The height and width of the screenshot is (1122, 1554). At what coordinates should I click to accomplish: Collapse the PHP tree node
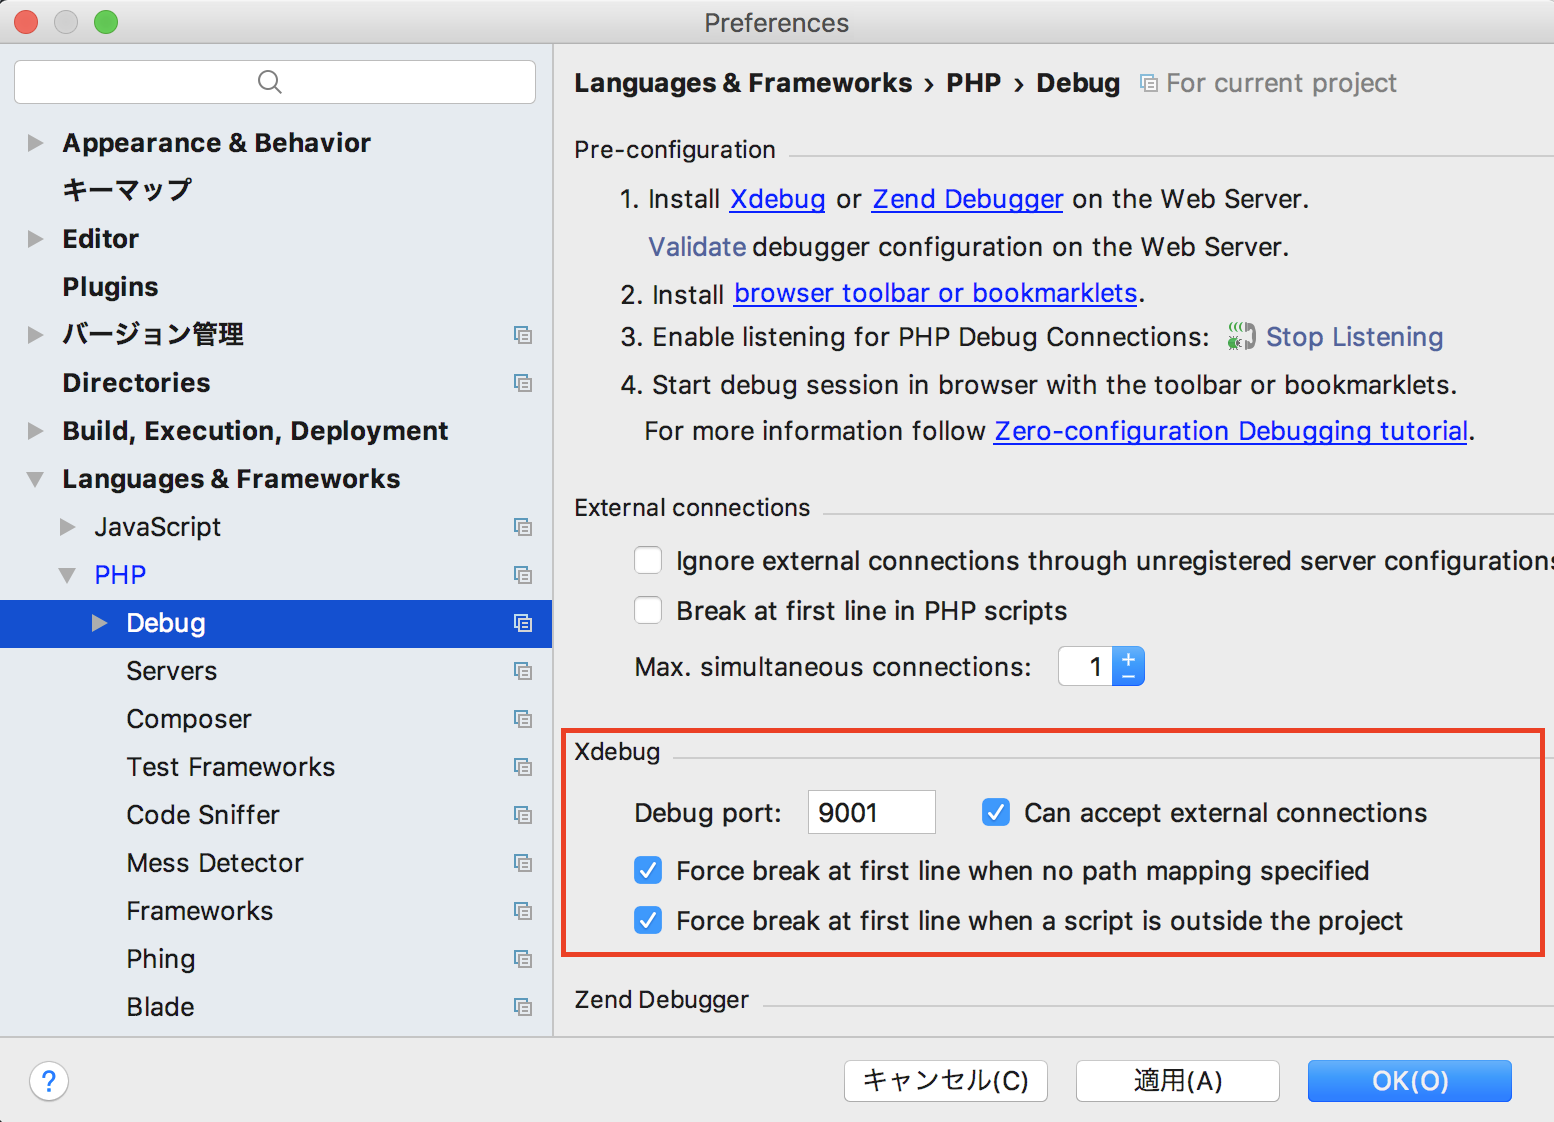pos(67,574)
